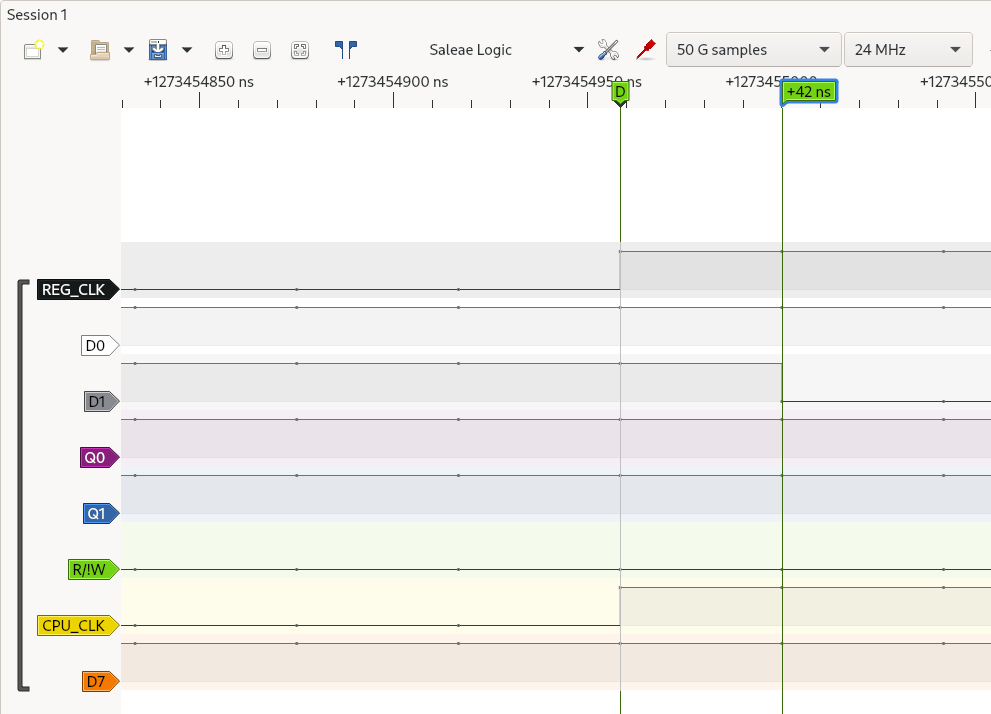Click the Save capture icon

(x=158, y=50)
